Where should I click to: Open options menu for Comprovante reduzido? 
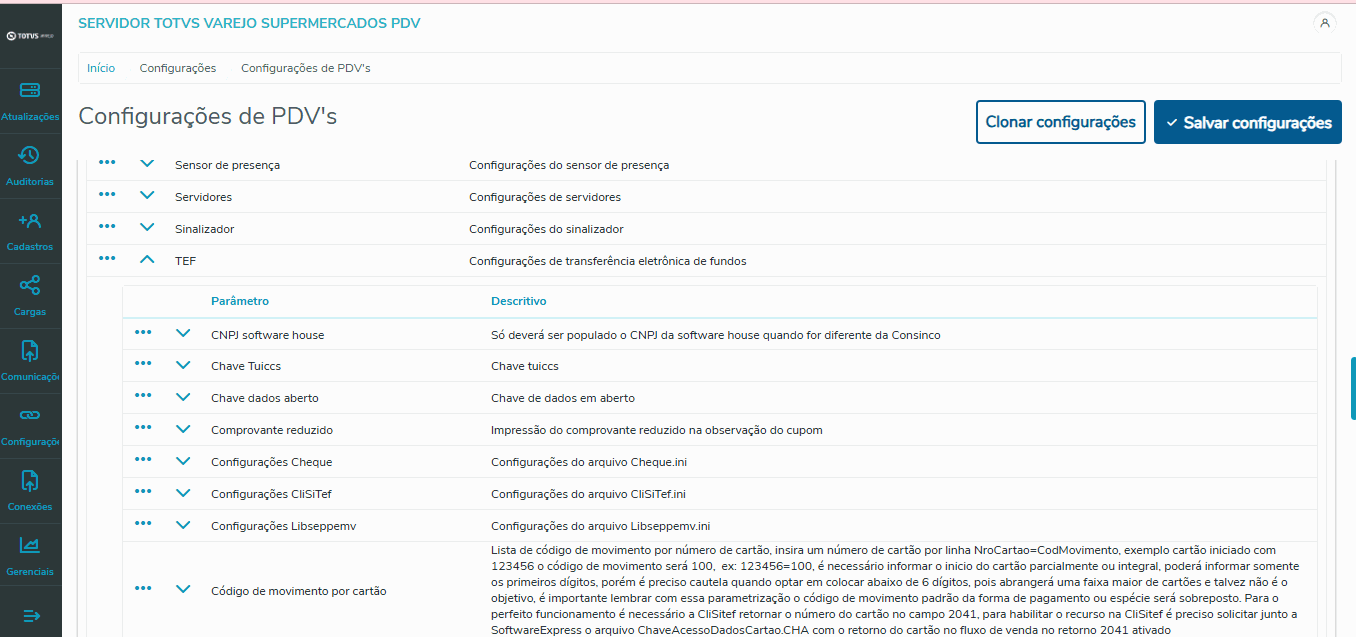[x=143, y=429]
